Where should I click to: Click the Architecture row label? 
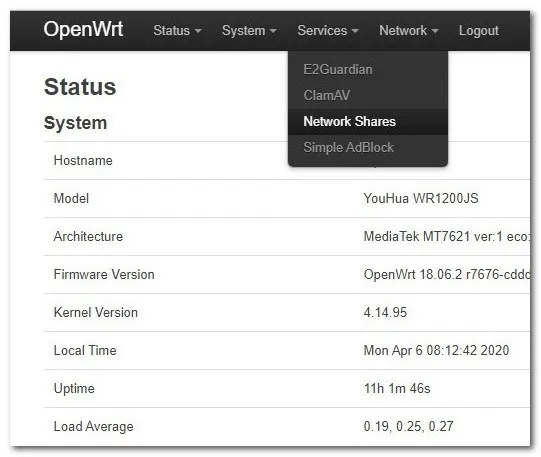[x=88, y=236]
